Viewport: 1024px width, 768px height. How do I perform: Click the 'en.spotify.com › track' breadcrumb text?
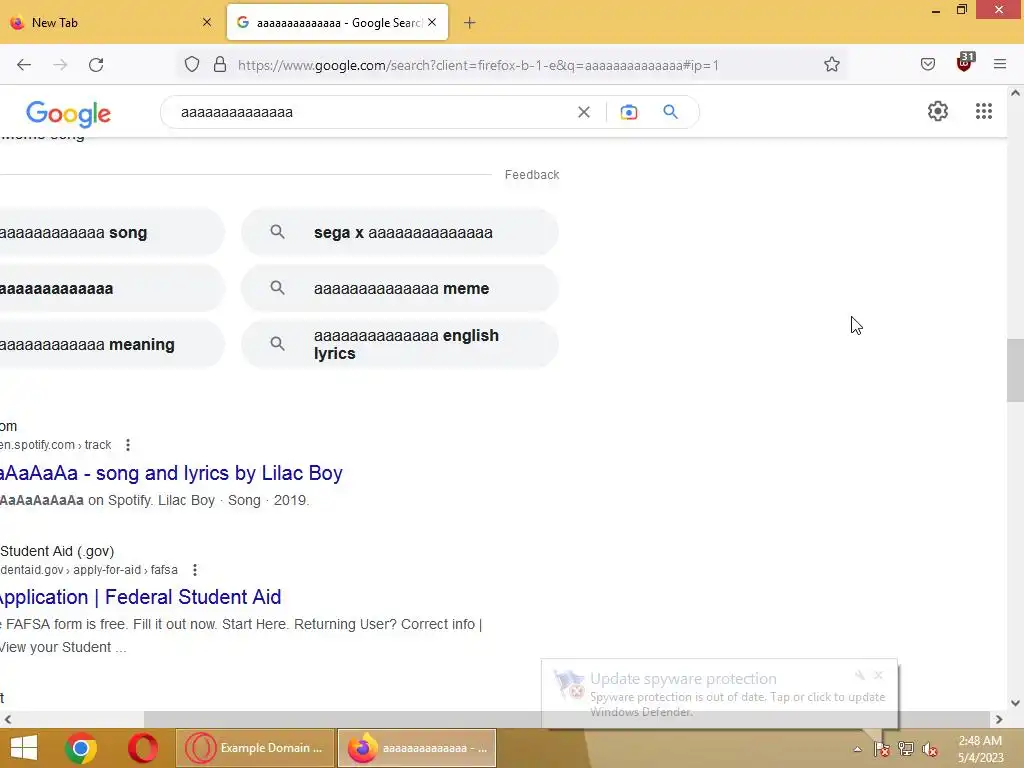56,445
